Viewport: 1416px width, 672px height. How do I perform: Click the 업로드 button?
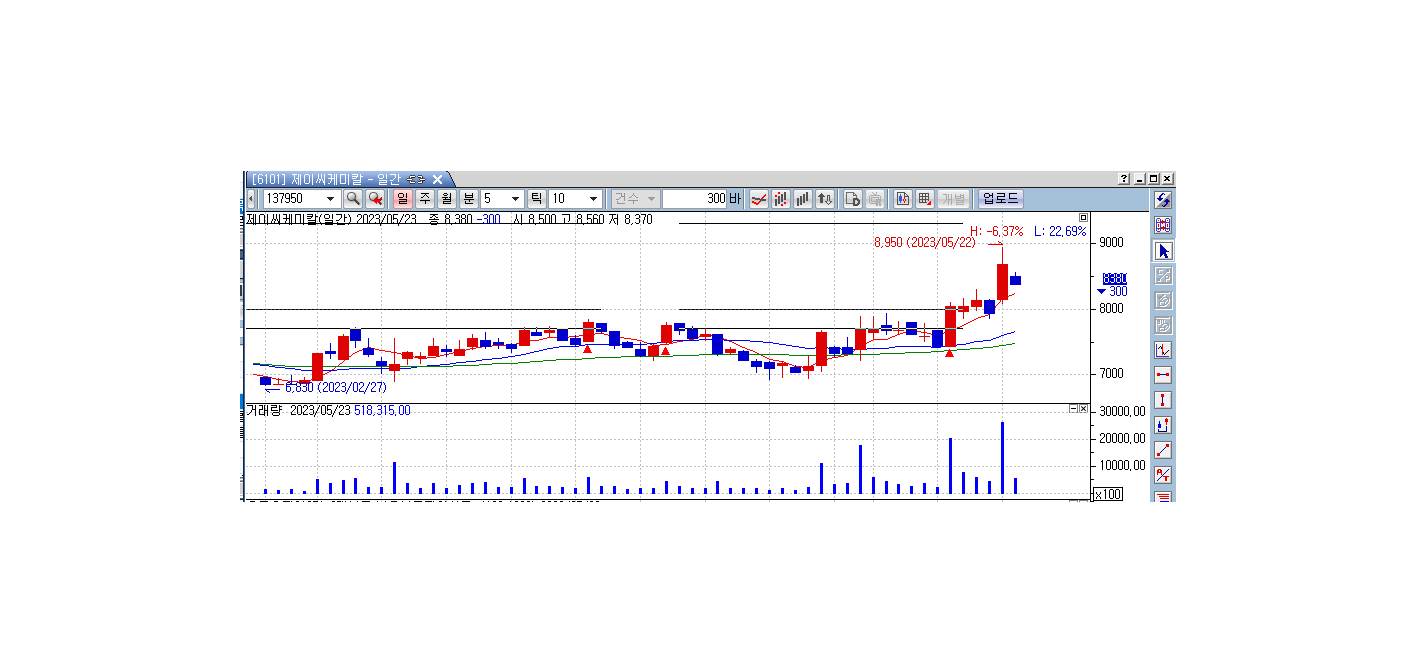pos(1000,199)
